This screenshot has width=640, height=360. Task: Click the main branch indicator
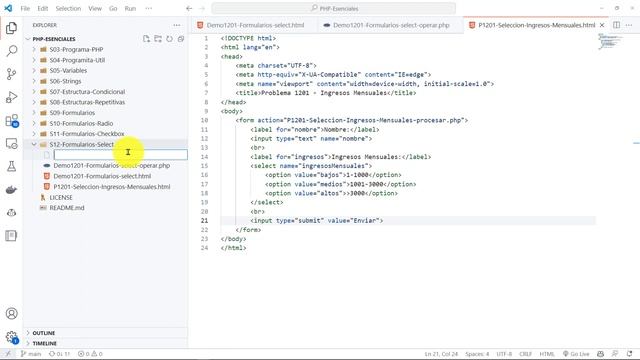(x=31, y=354)
